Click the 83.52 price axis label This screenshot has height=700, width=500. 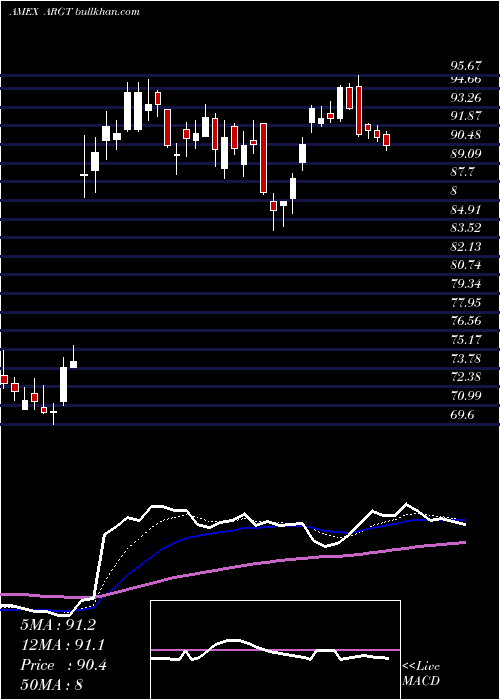click(x=466, y=228)
